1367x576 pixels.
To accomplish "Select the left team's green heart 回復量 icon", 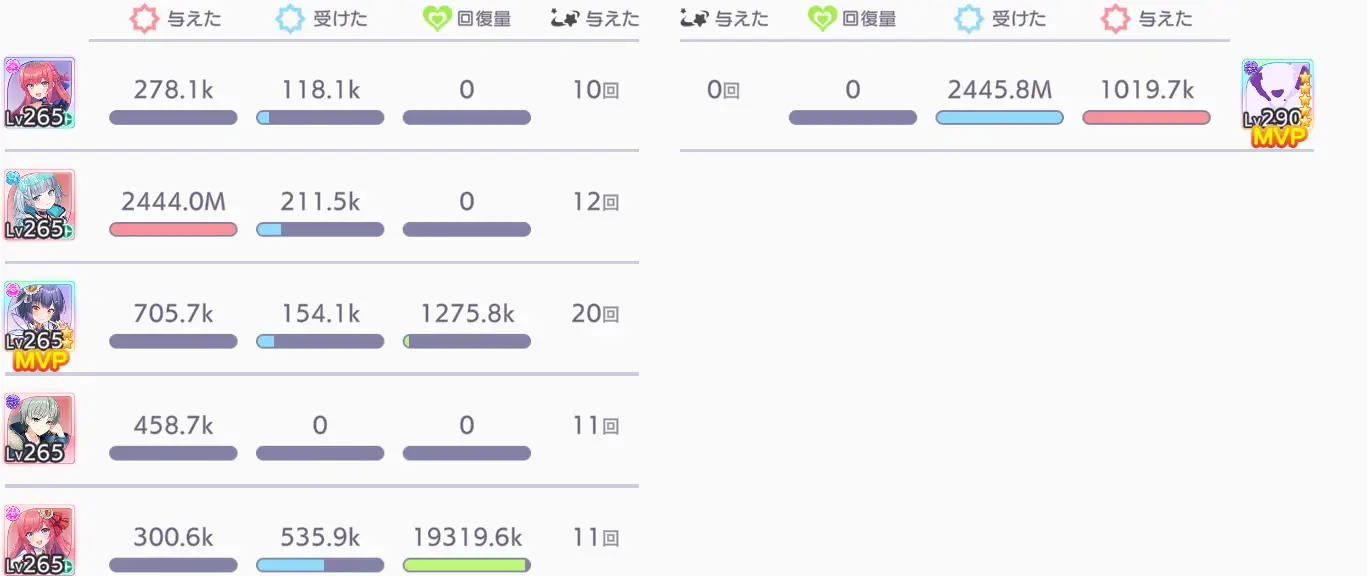I will [x=437, y=20].
